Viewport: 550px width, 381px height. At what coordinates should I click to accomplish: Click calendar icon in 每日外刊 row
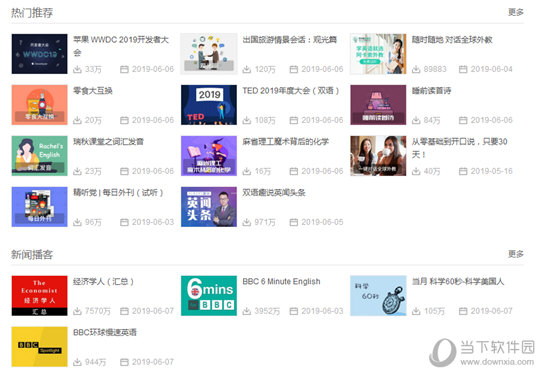(x=124, y=222)
